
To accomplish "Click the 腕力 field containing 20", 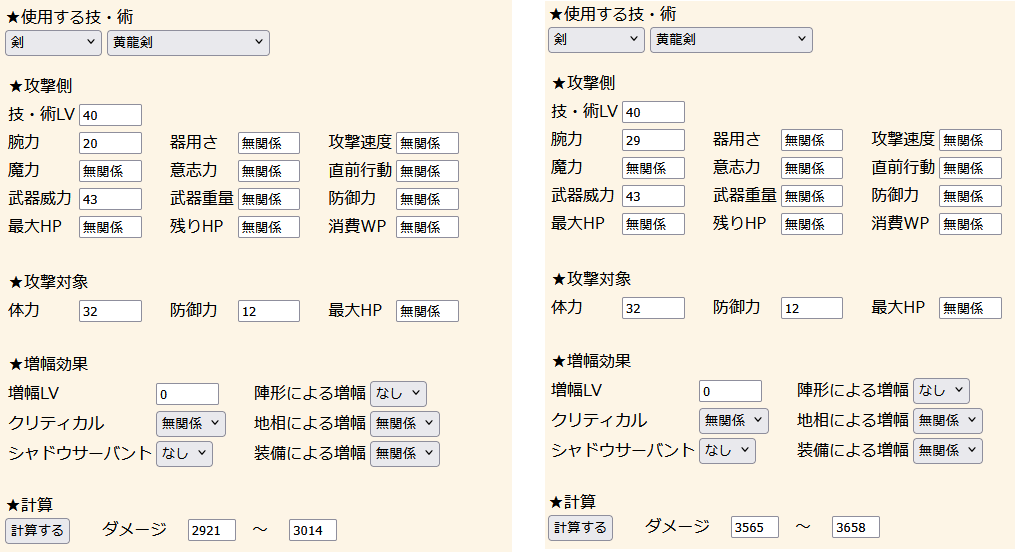I will [x=110, y=143].
